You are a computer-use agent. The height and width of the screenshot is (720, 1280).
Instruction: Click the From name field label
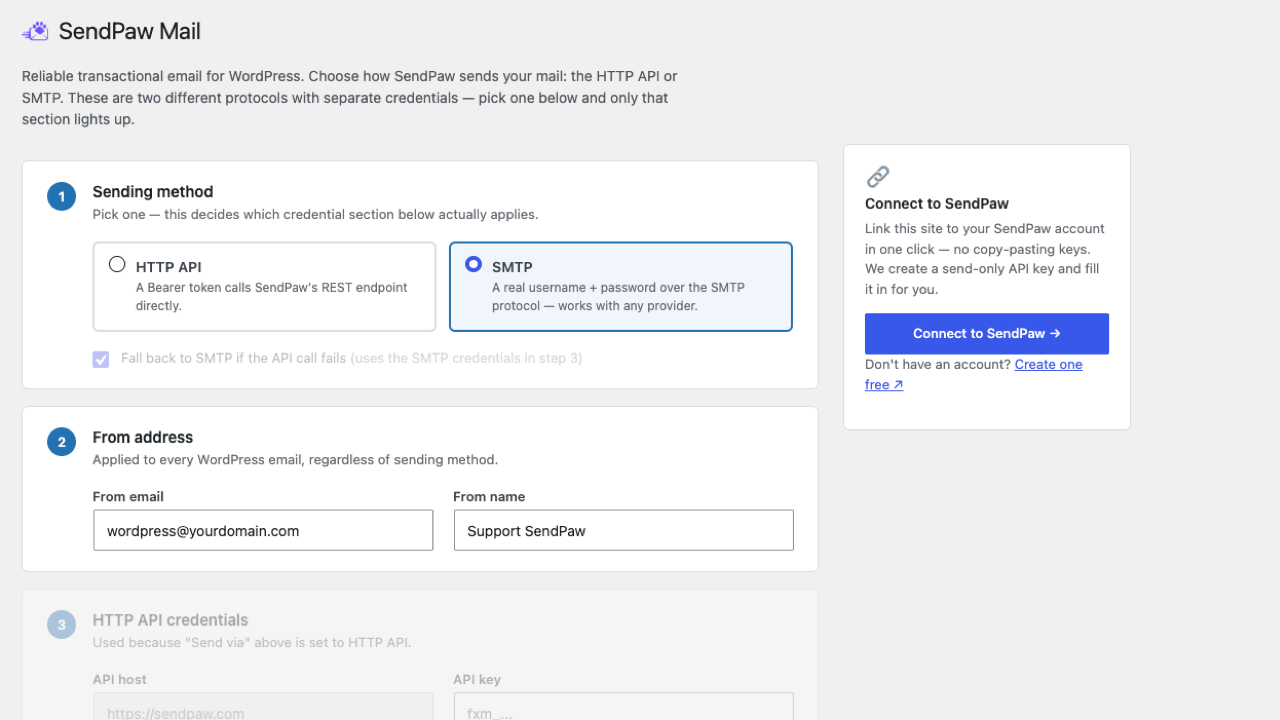click(x=489, y=497)
